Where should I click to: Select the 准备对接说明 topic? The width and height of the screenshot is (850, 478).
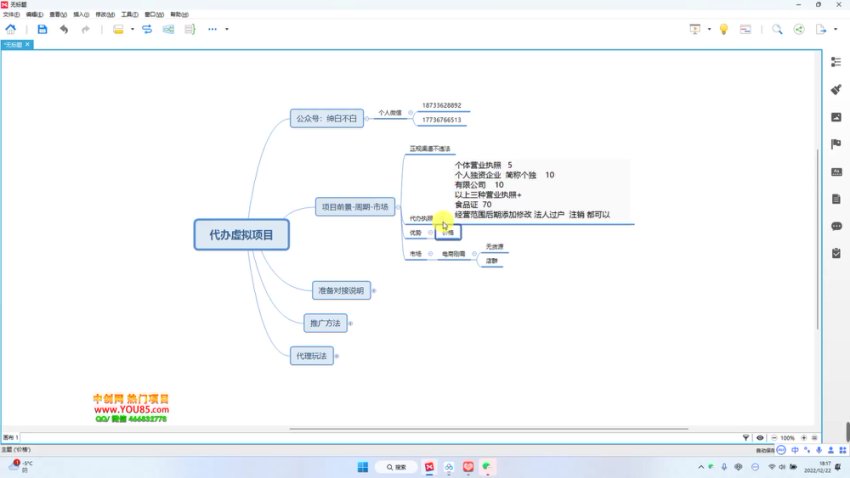click(x=341, y=290)
